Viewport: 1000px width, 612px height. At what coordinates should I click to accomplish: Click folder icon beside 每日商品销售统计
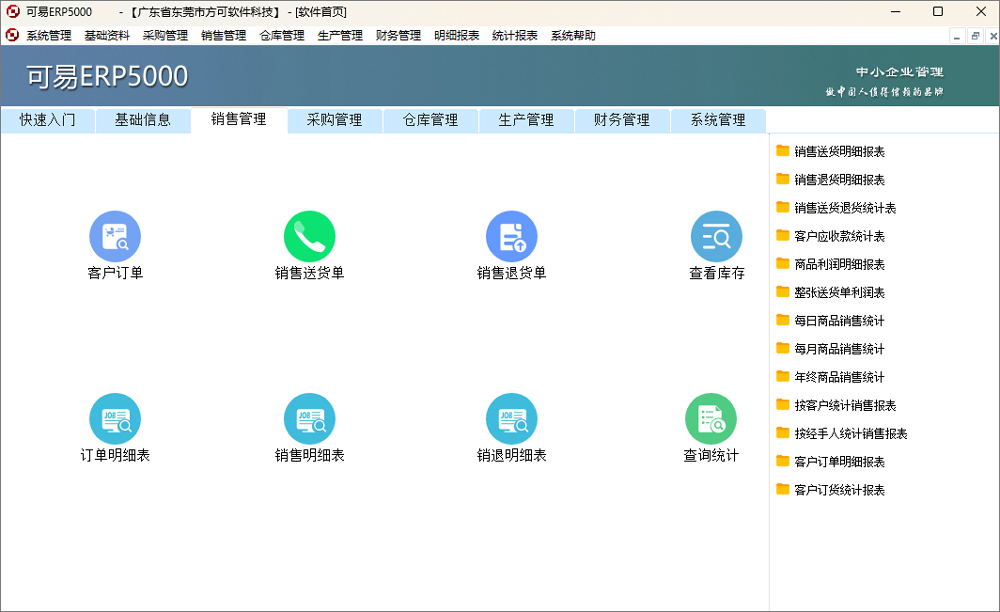click(783, 319)
